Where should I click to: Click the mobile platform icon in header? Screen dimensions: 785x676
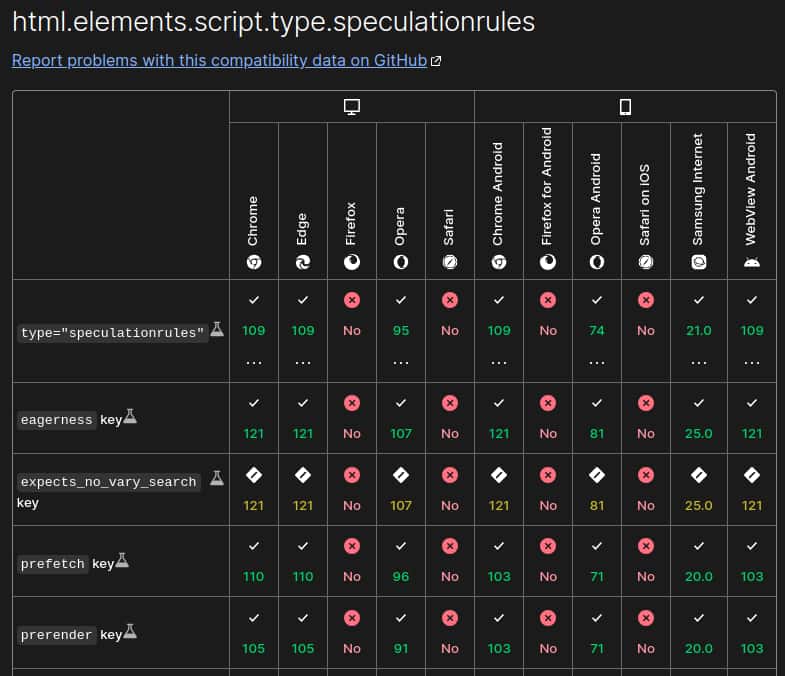pos(625,107)
